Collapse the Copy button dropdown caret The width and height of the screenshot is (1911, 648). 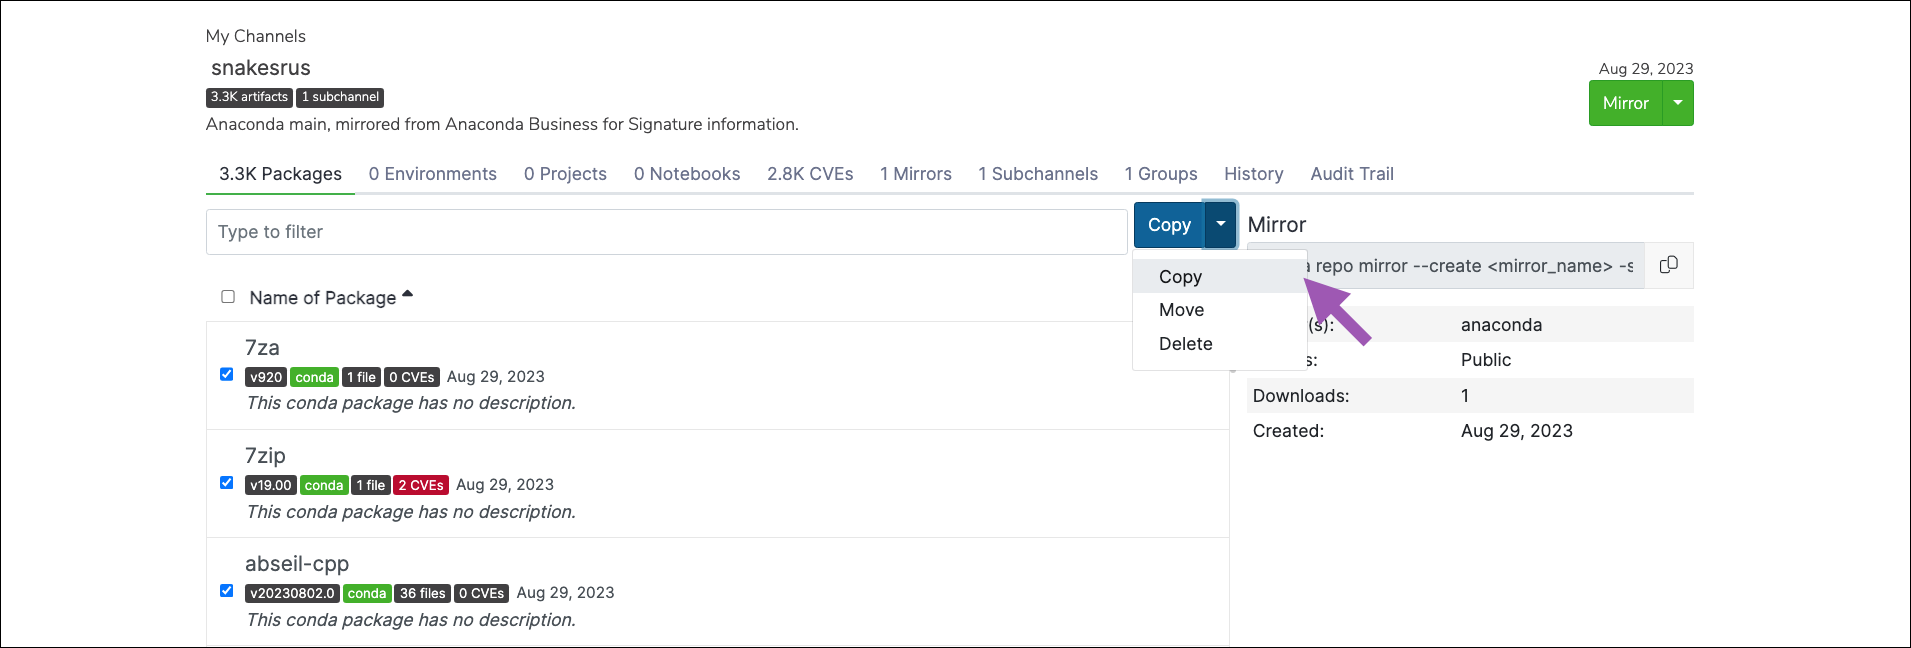pos(1221,225)
